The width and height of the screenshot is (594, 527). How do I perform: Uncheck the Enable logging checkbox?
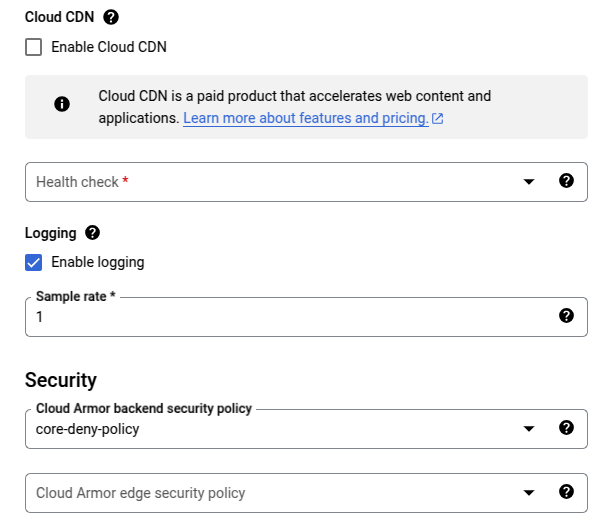click(x=33, y=263)
